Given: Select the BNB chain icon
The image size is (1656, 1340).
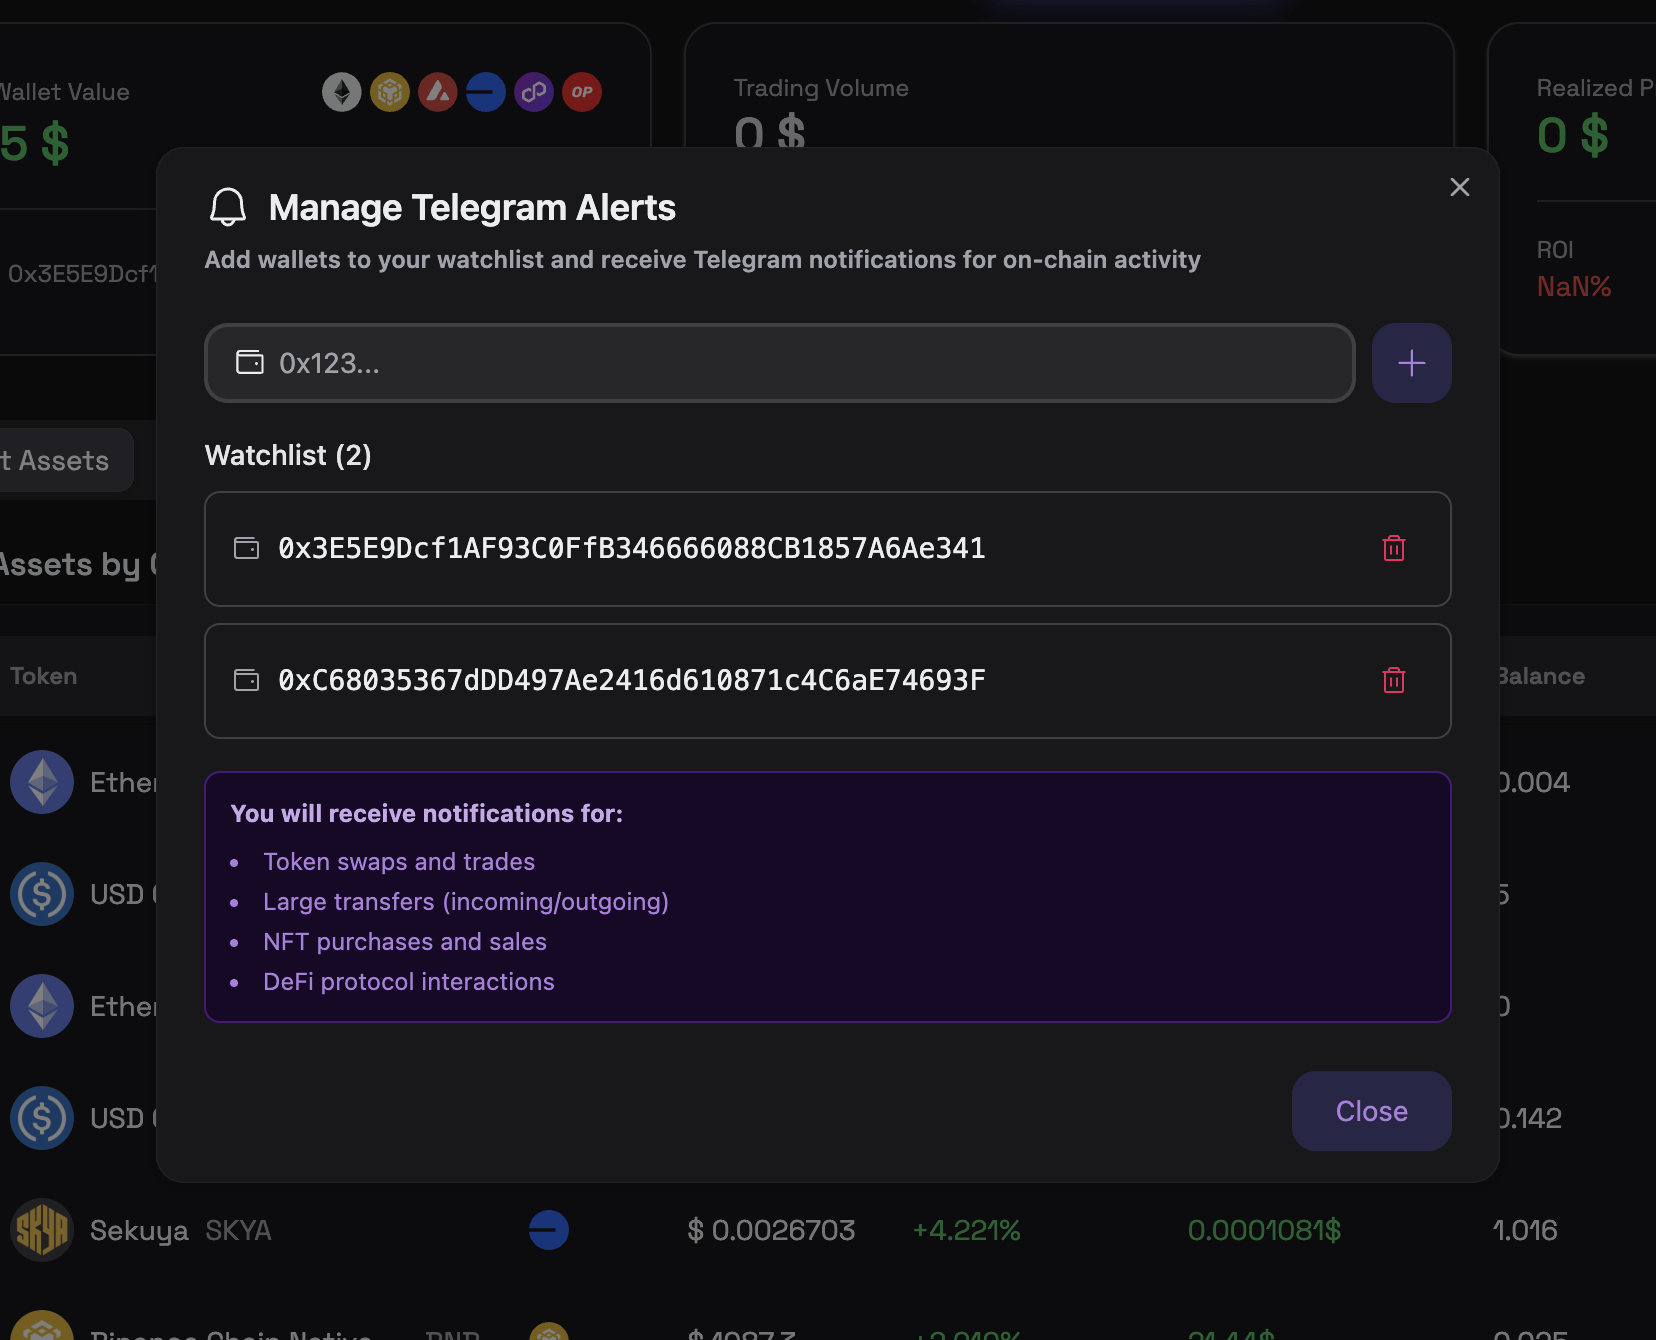Looking at the screenshot, I should coord(390,92).
